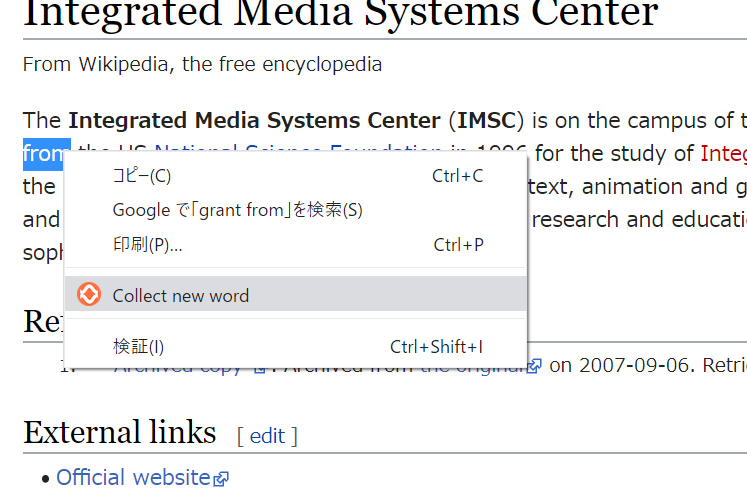The width and height of the screenshot is (747, 503).
Task: Click the orange Collect new word icon
Action: point(89,294)
